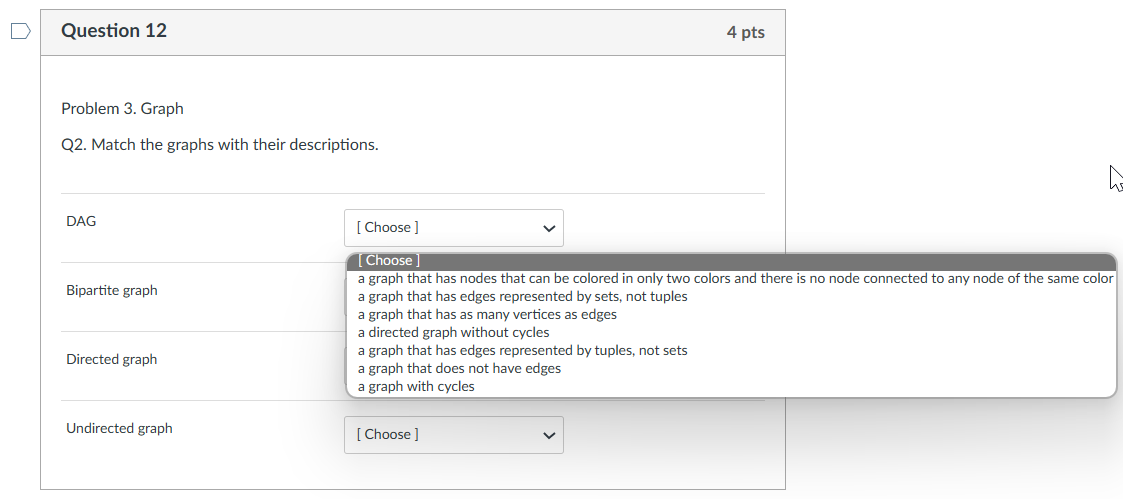This screenshot has width=1123, height=499.
Task: Choose the two-colors node coloring option
Action: 731,278
